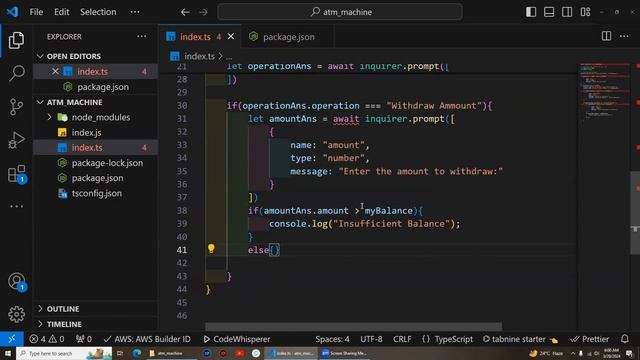
Task: Open tsconfig.json in the explorer
Action: pyautogui.click(x=97, y=193)
